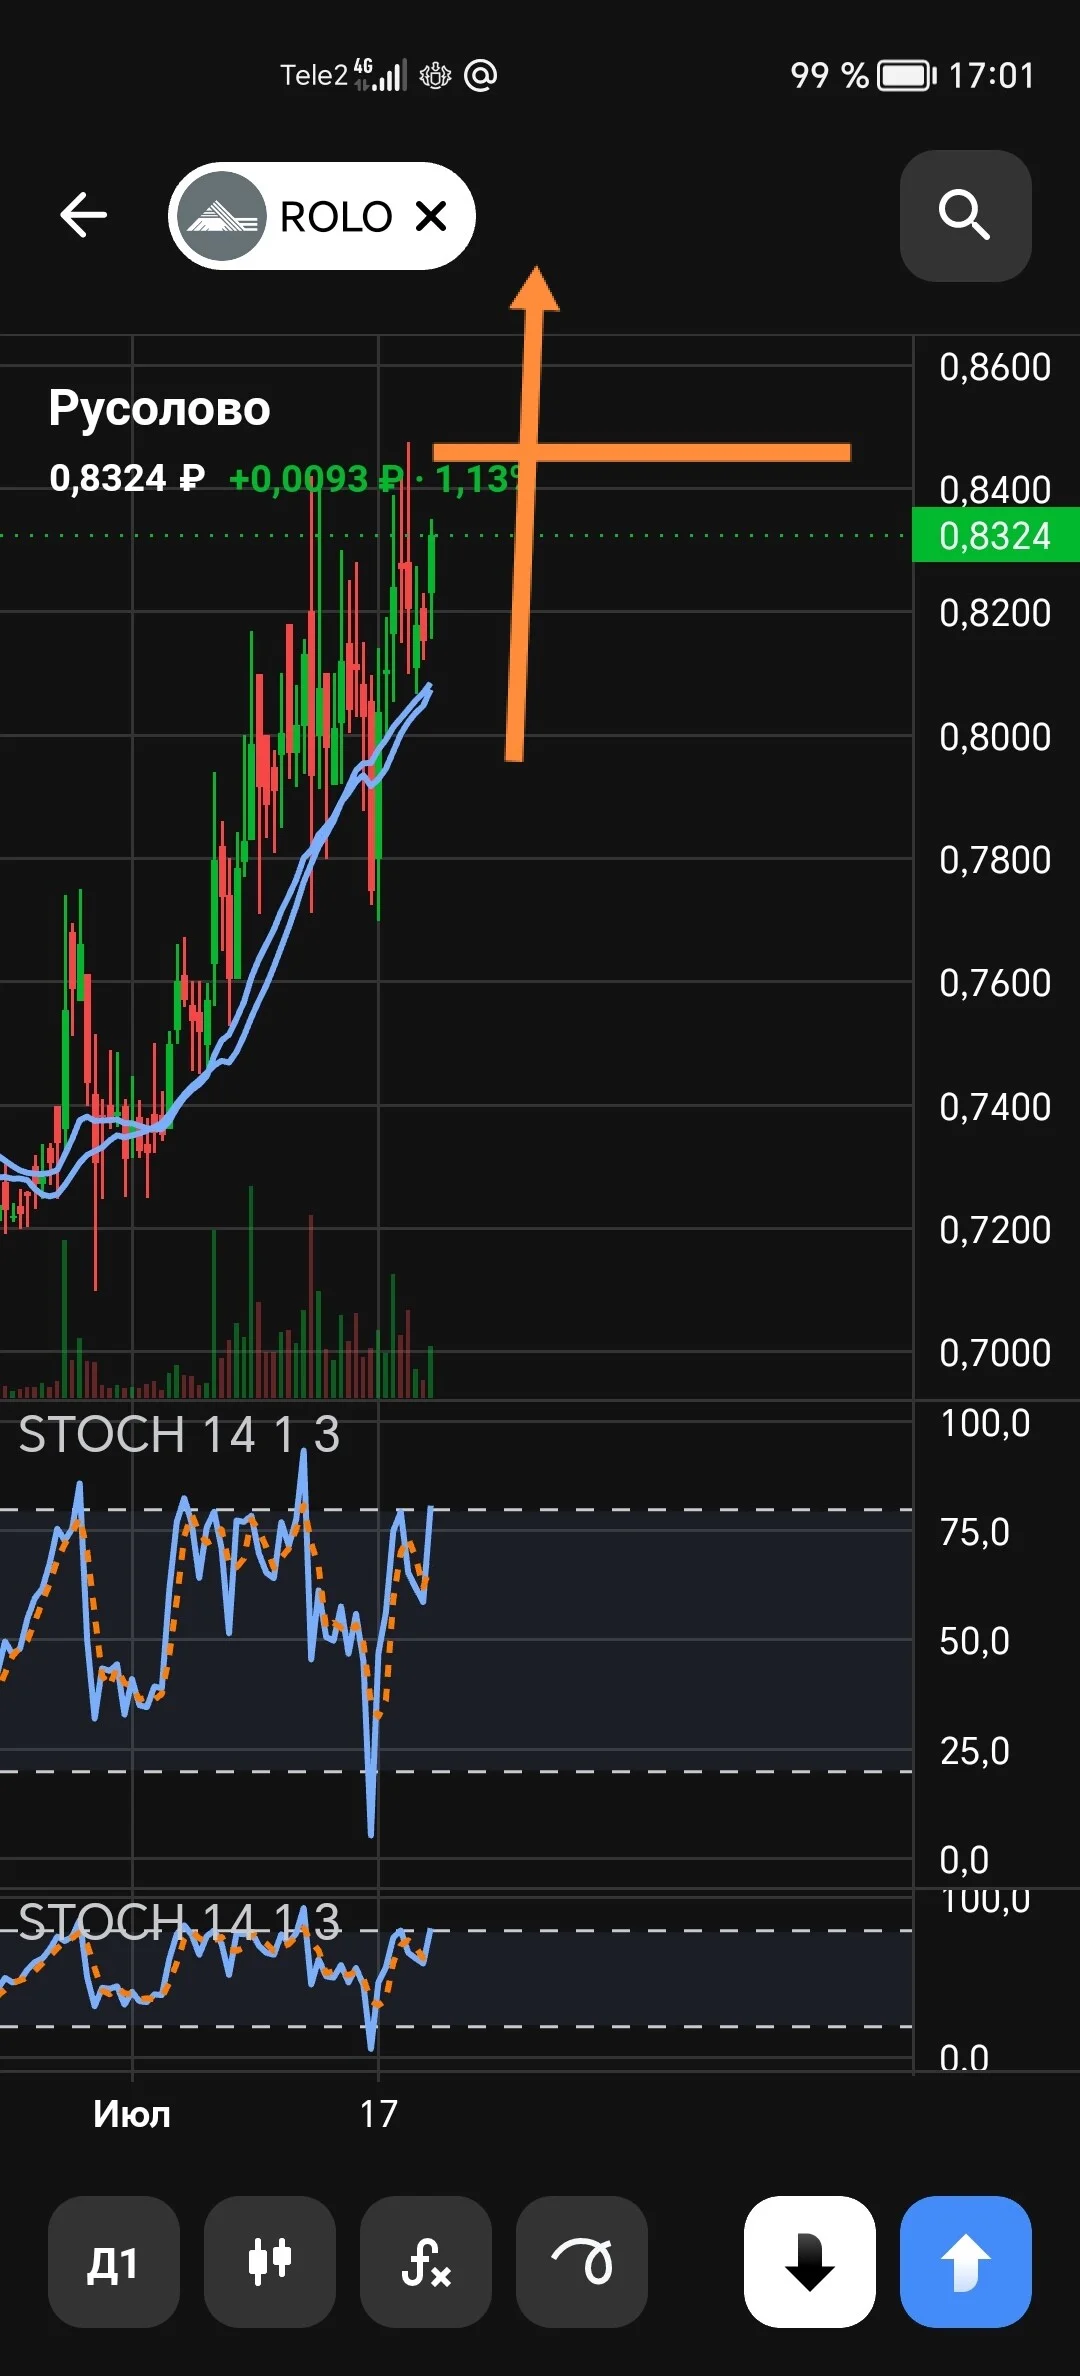Select the first STOCH 14 1 3 label

(179, 1434)
